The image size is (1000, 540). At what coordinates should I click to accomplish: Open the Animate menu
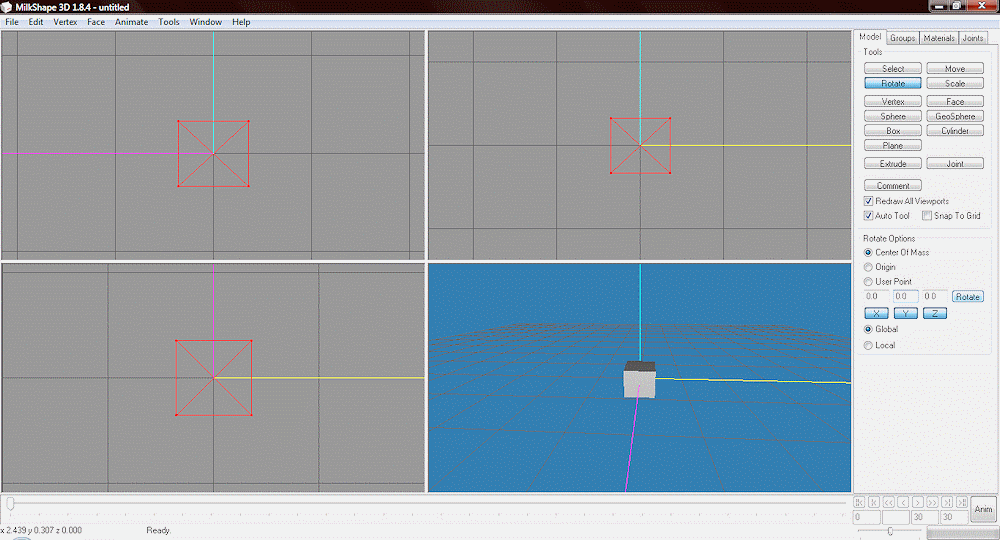[x=131, y=22]
